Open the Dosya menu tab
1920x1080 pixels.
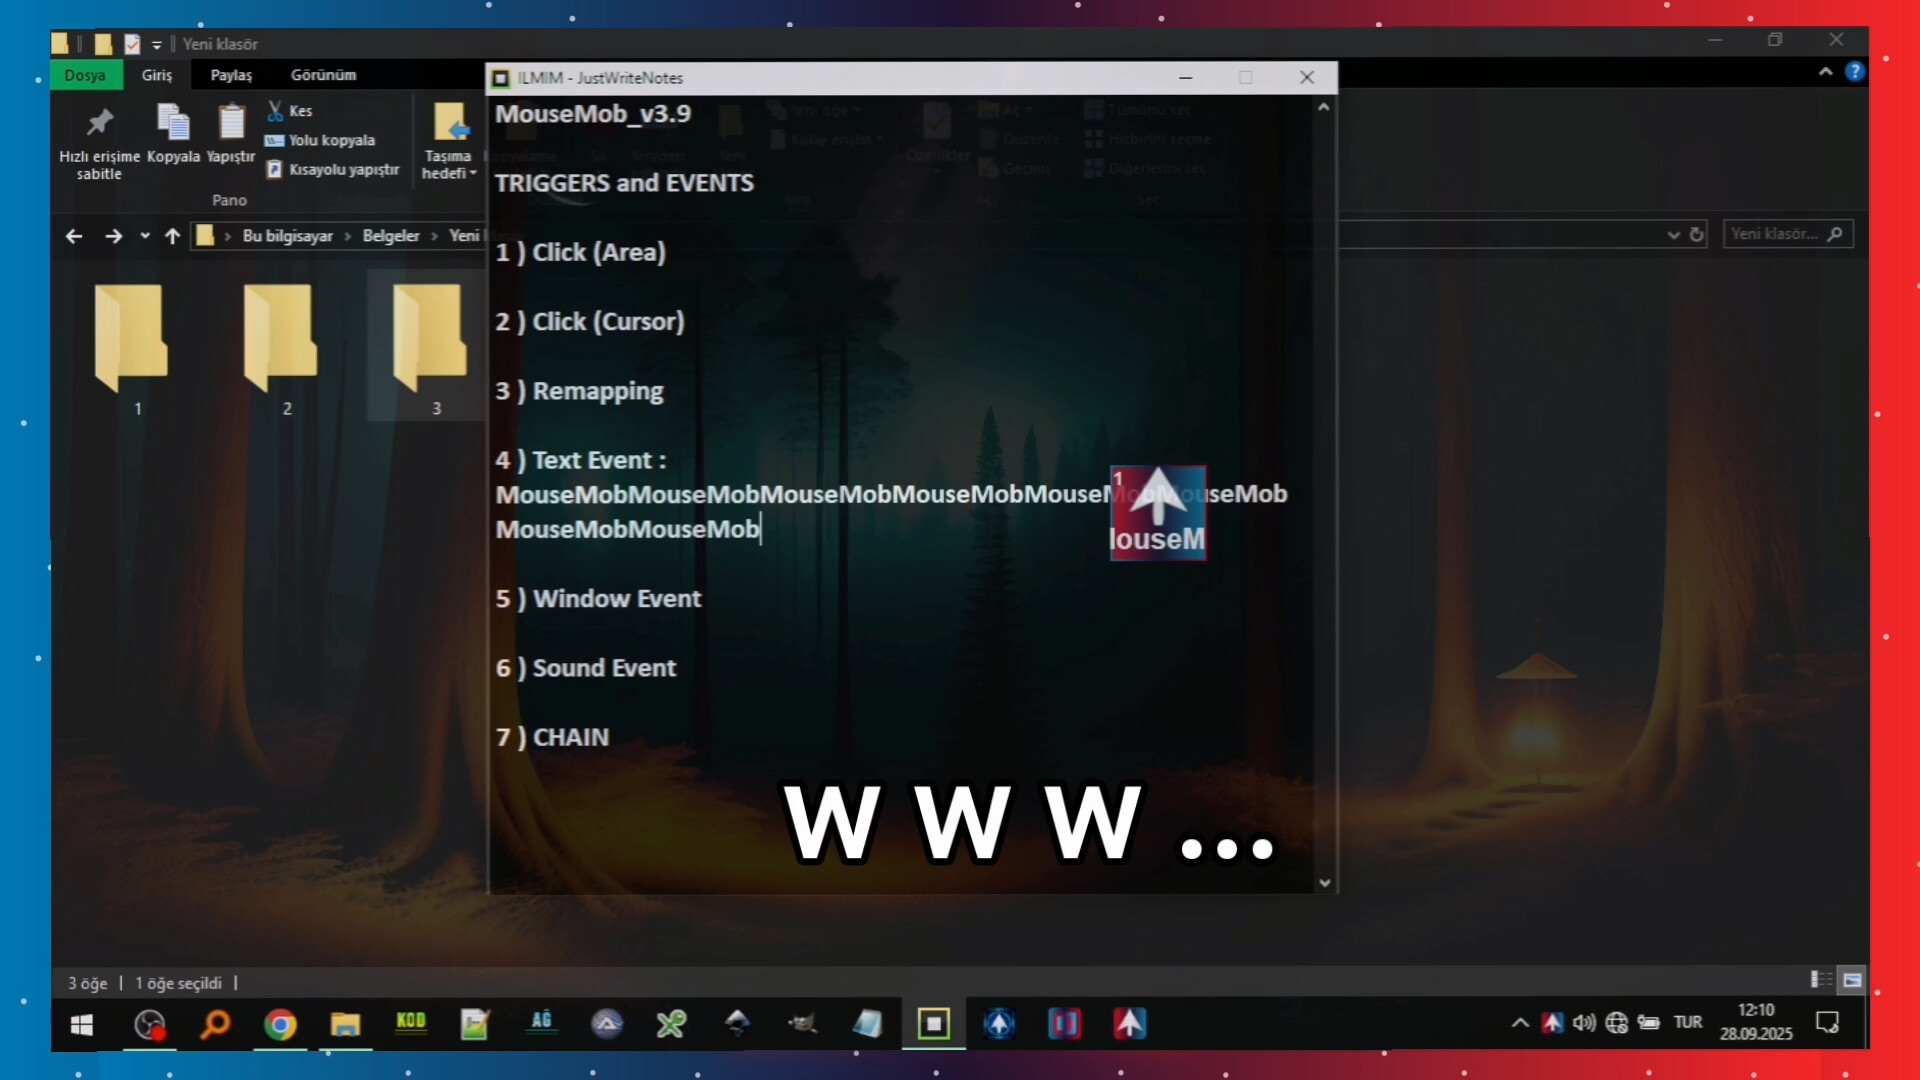85,75
